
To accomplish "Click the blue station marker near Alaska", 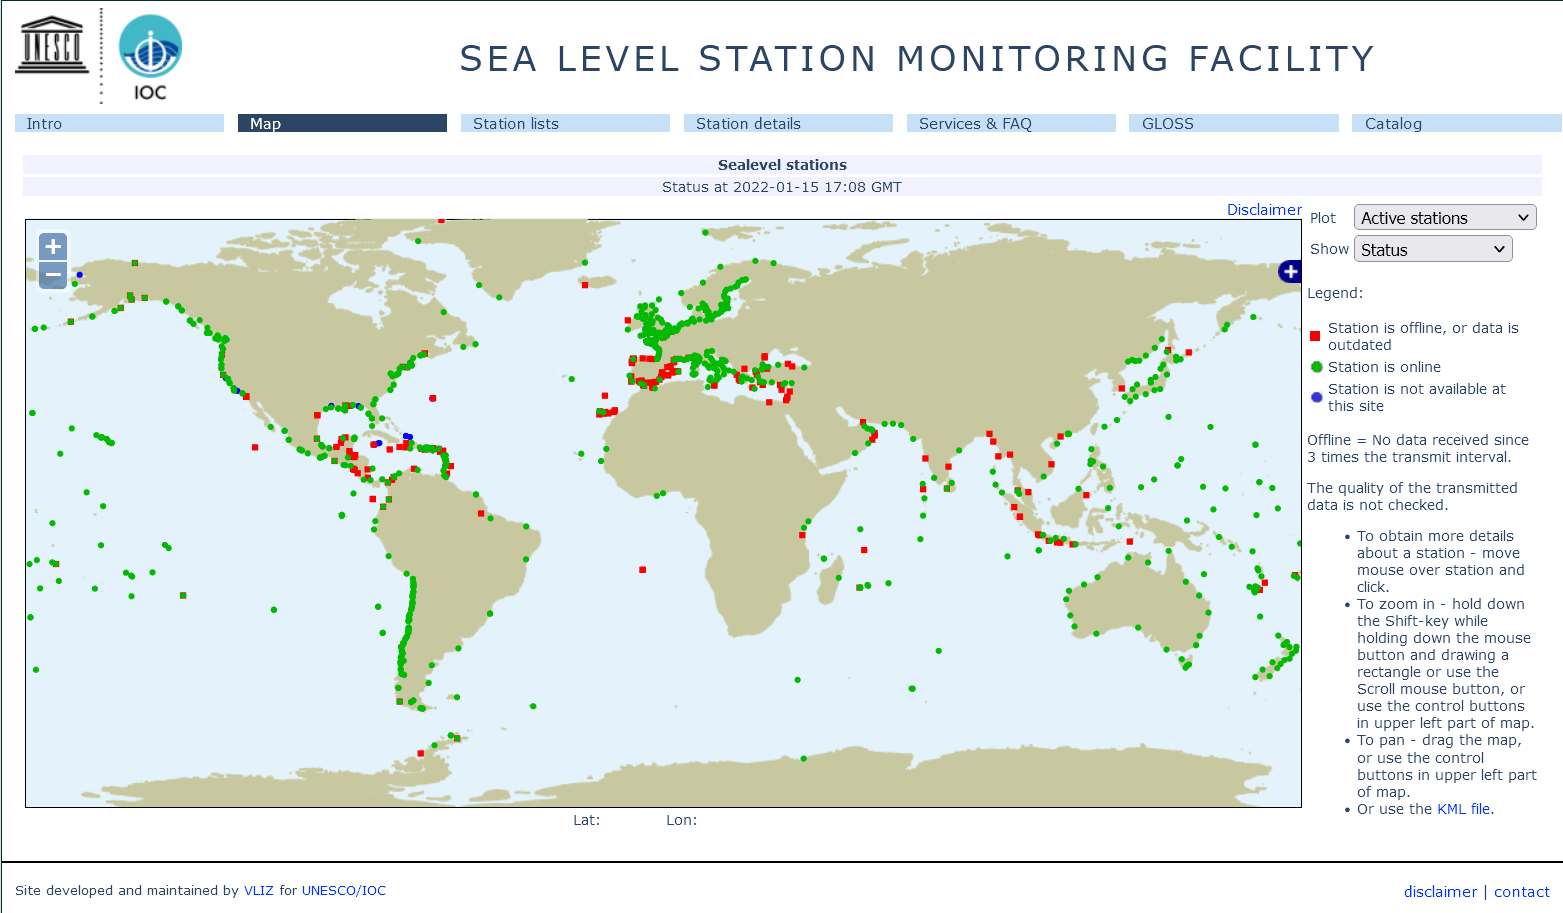I will [80, 274].
